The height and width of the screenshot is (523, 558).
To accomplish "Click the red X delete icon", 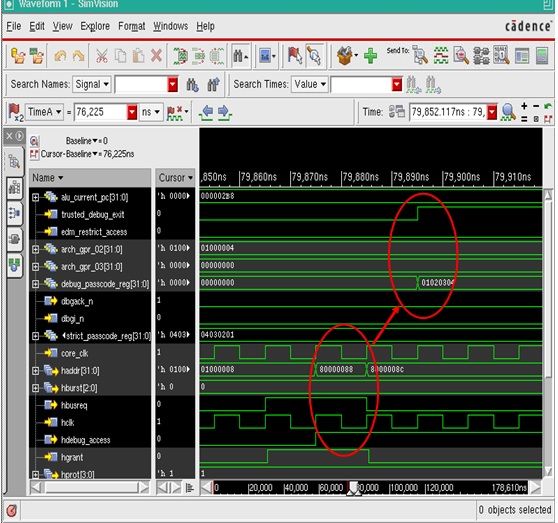I will tap(156, 56).
